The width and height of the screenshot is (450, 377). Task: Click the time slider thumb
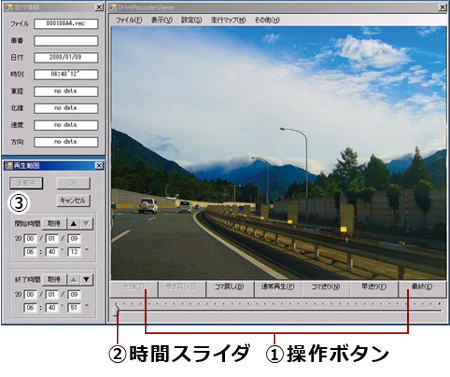pos(116,310)
